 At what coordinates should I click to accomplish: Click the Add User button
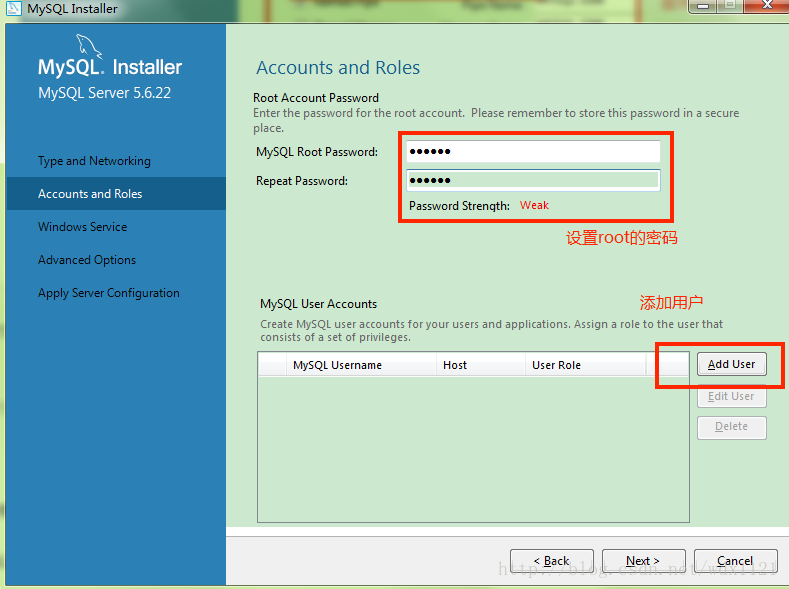(732, 364)
